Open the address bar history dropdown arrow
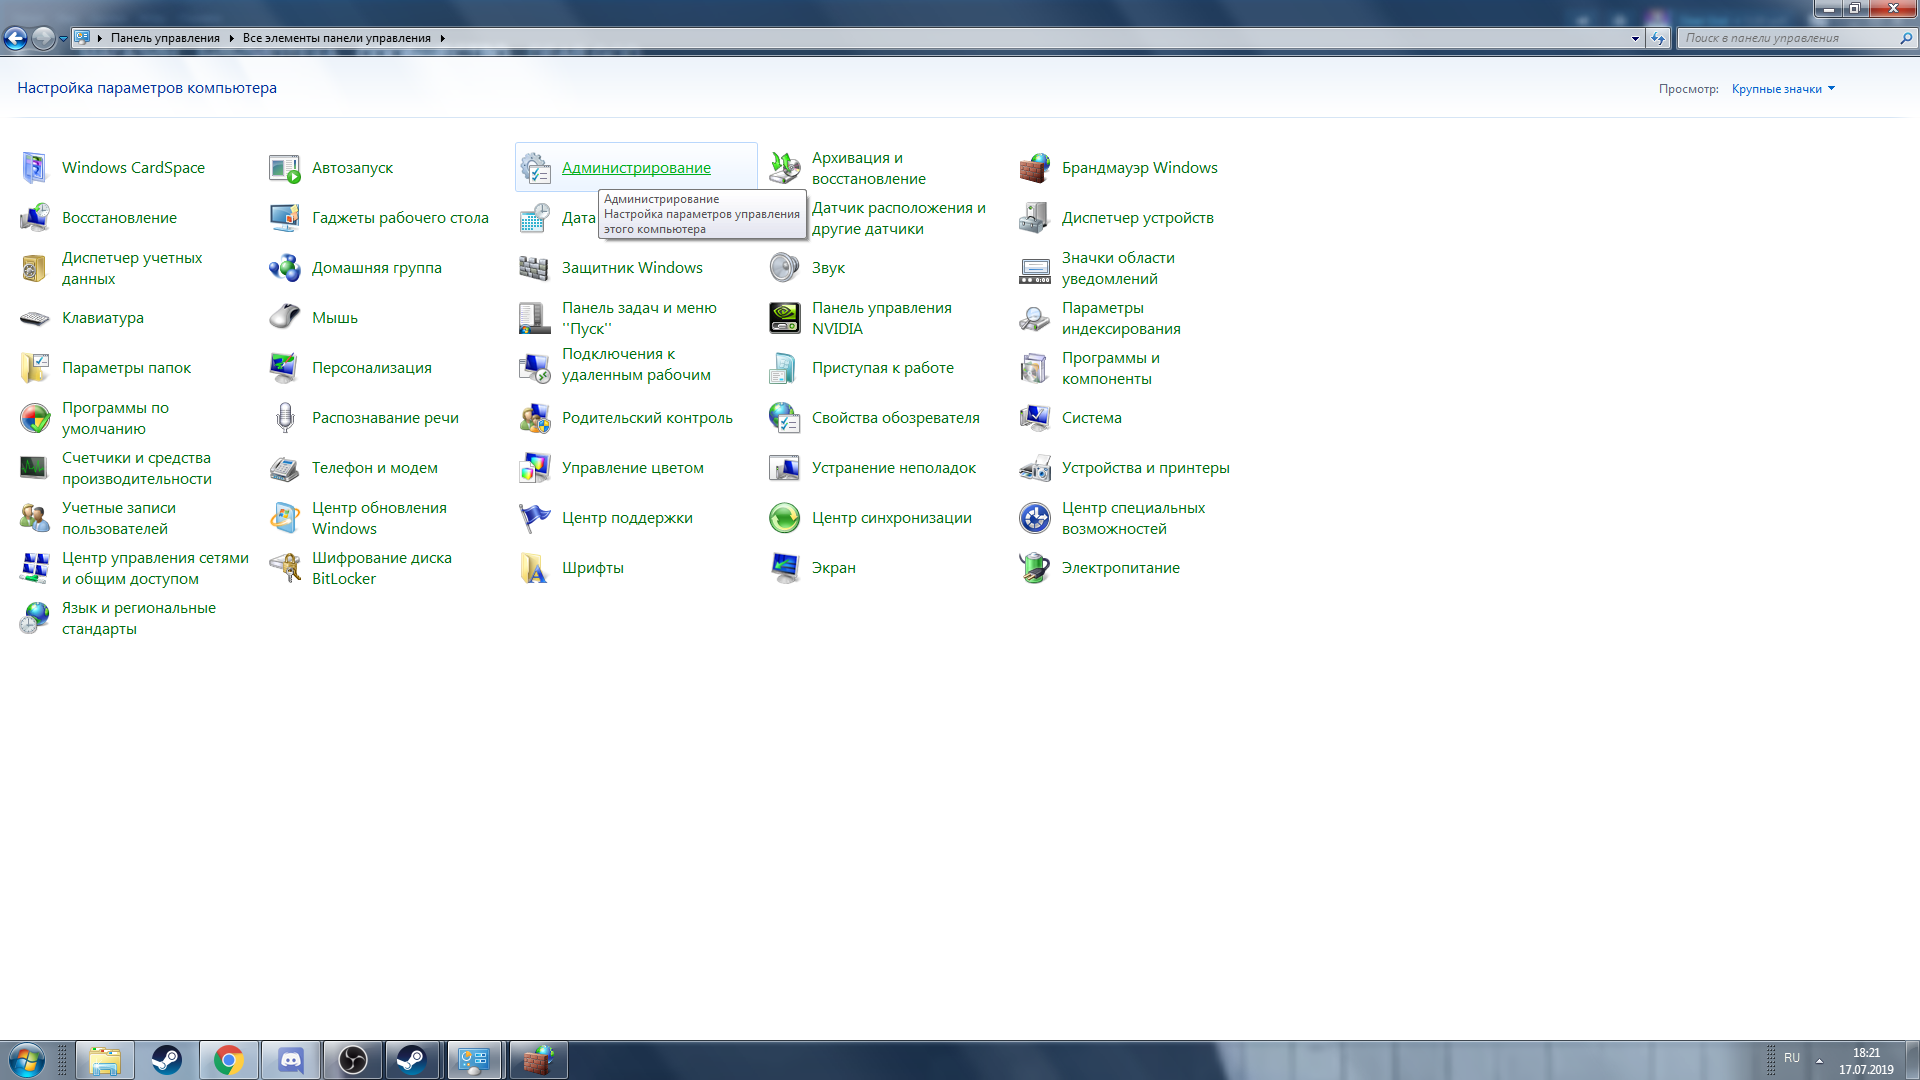 1635,38
